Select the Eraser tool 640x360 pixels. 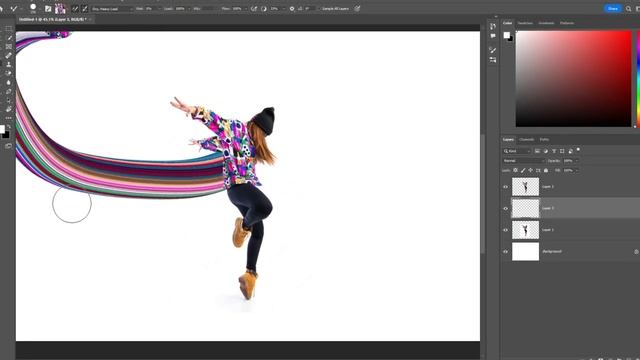point(9,73)
